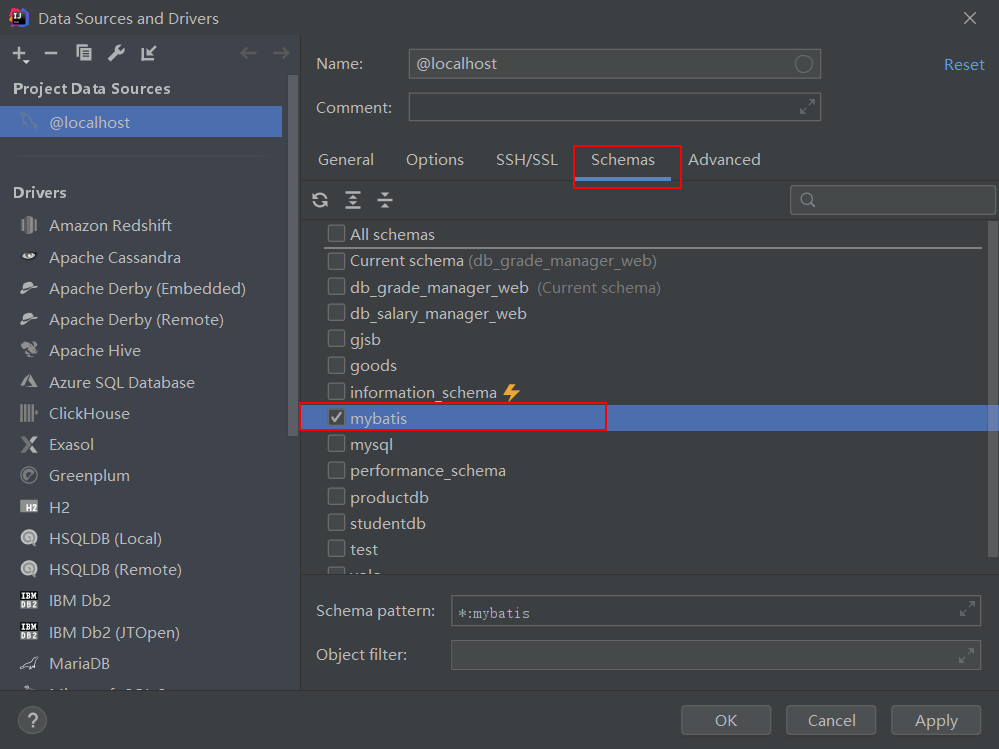Check the db_salary_manager_web schema
Image resolution: width=999 pixels, height=749 pixels.
pyautogui.click(x=336, y=313)
